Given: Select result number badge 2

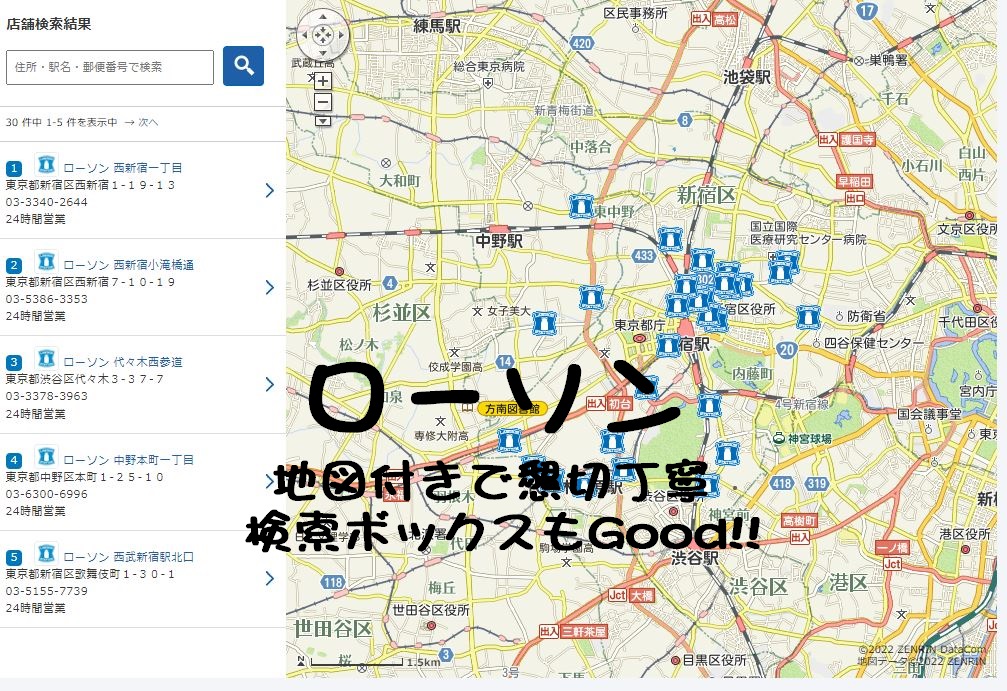Looking at the screenshot, I should coord(13,265).
